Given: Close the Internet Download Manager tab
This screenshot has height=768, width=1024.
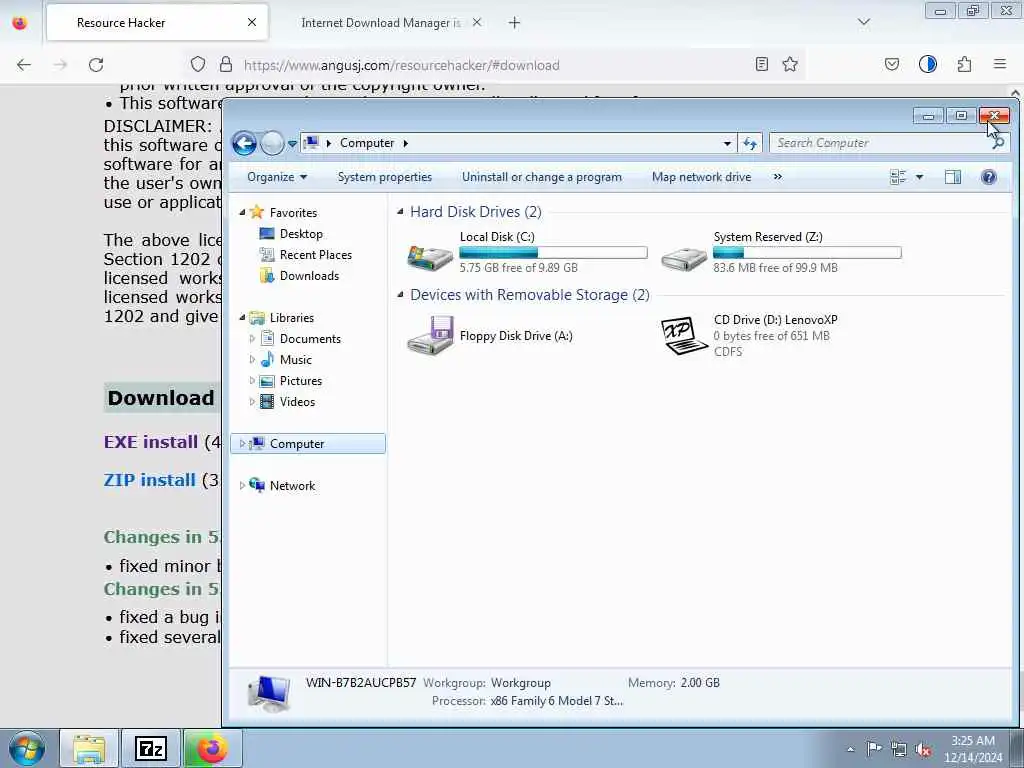Looking at the screenshot, I should [x=477, y=23].
